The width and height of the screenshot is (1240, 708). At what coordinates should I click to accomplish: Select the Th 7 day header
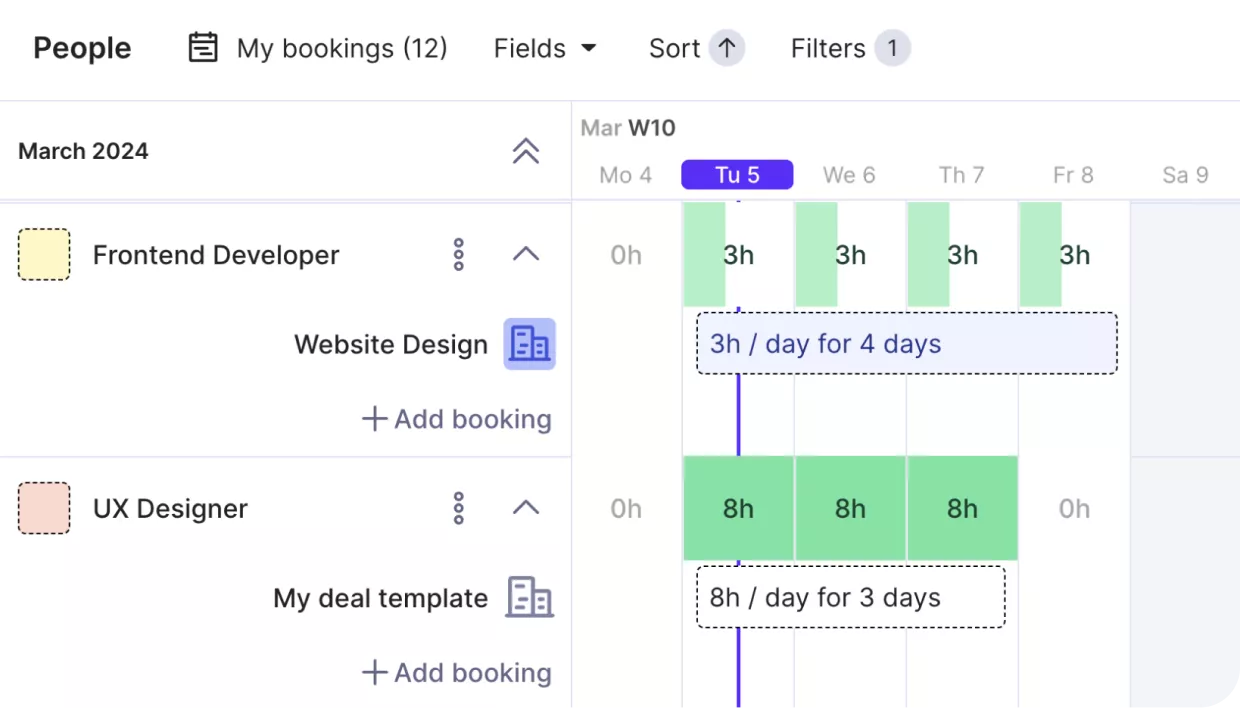tap(962, 175)
